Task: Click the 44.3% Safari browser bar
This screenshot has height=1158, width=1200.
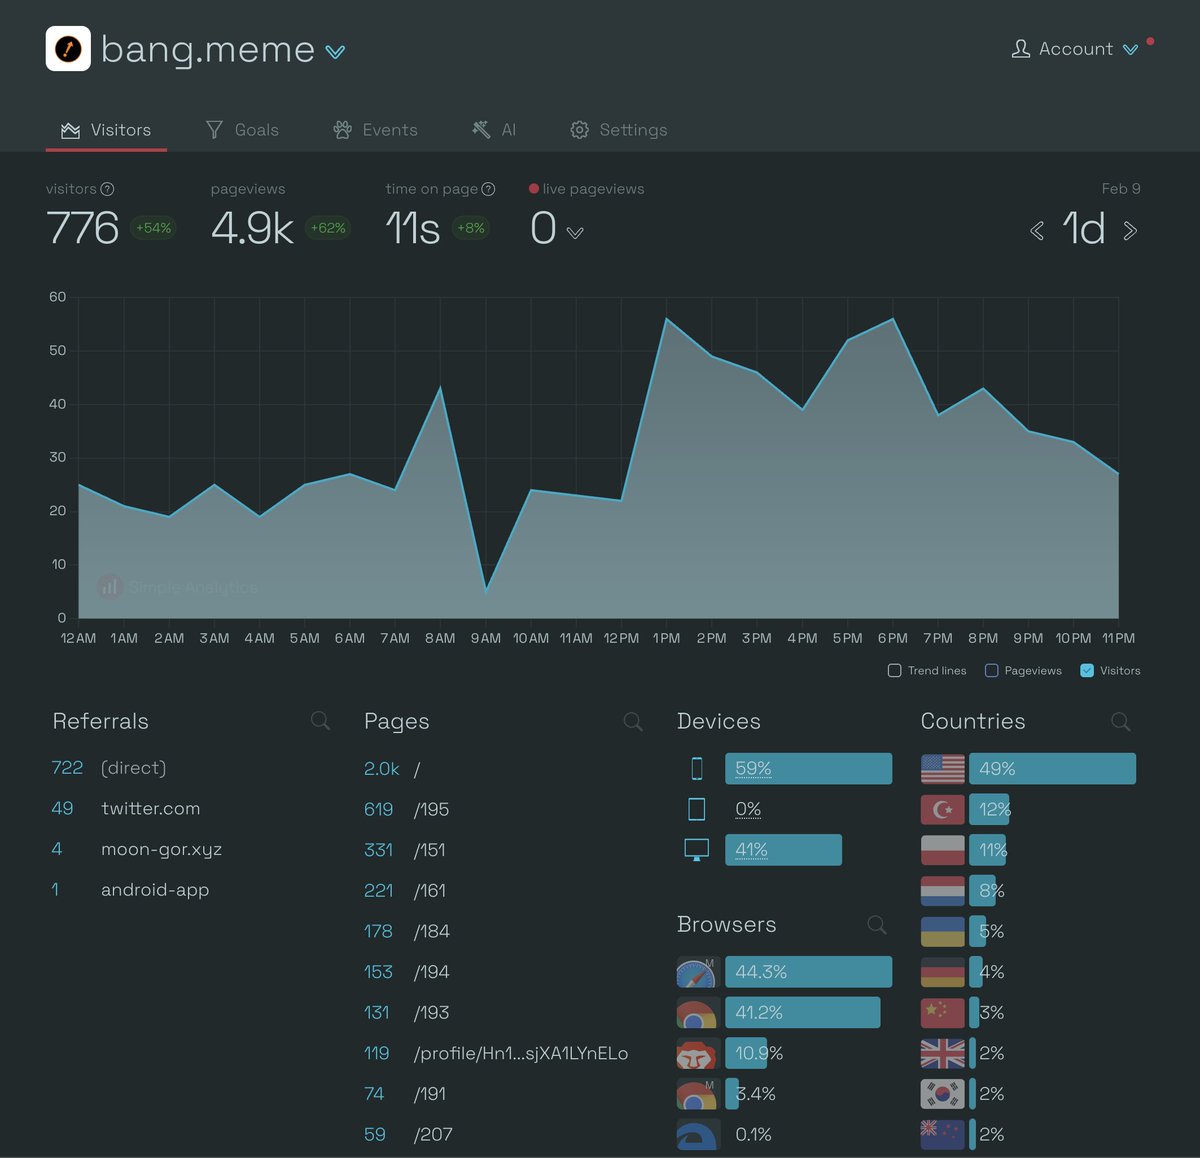Action: click(808, 972)
